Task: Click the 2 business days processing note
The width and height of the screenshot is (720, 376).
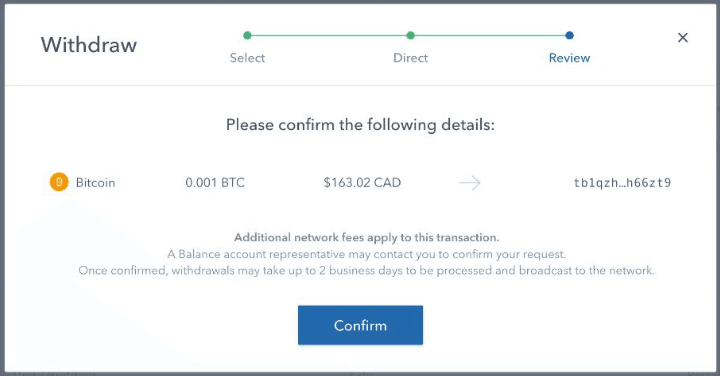Action: click(x=366, y=270)
